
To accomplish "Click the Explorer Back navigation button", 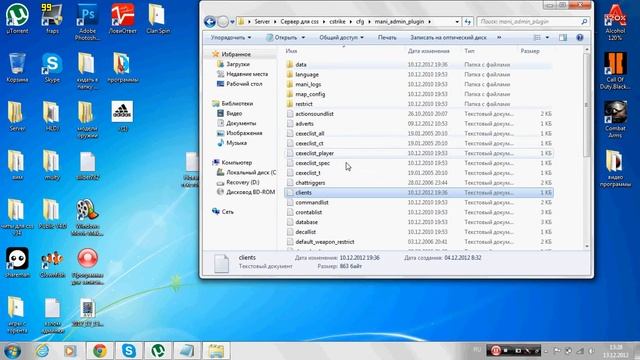I will click(210, 22).
